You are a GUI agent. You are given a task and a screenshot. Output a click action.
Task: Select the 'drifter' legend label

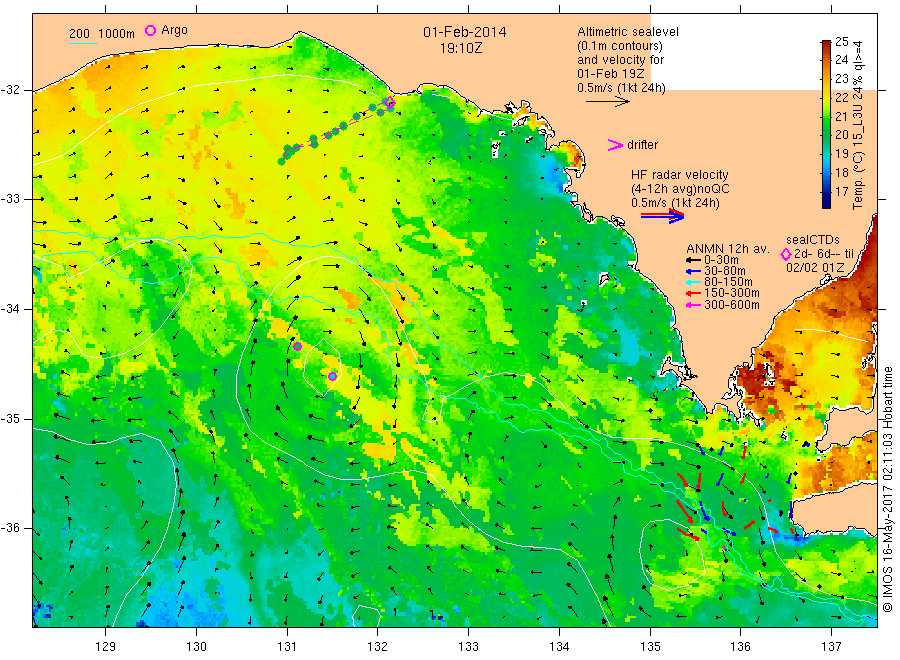[642, 145]
